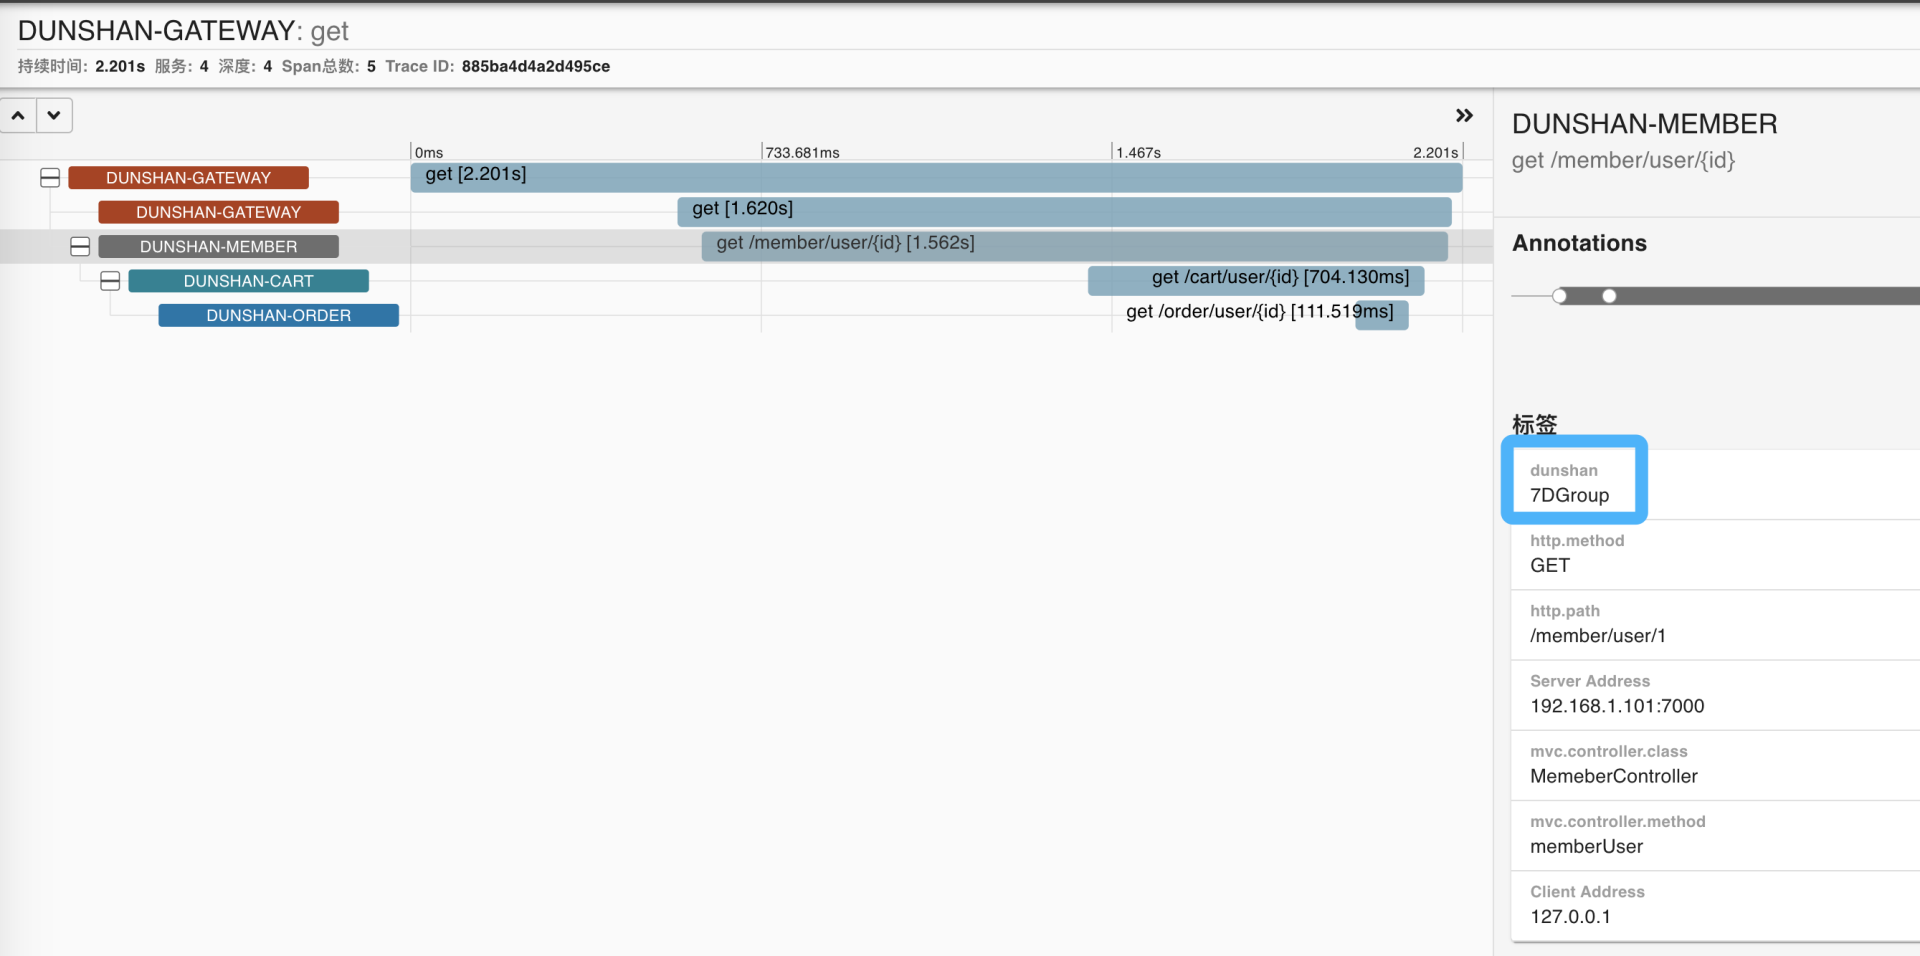Click the collapse-all up chevron button

pos(18,116)
